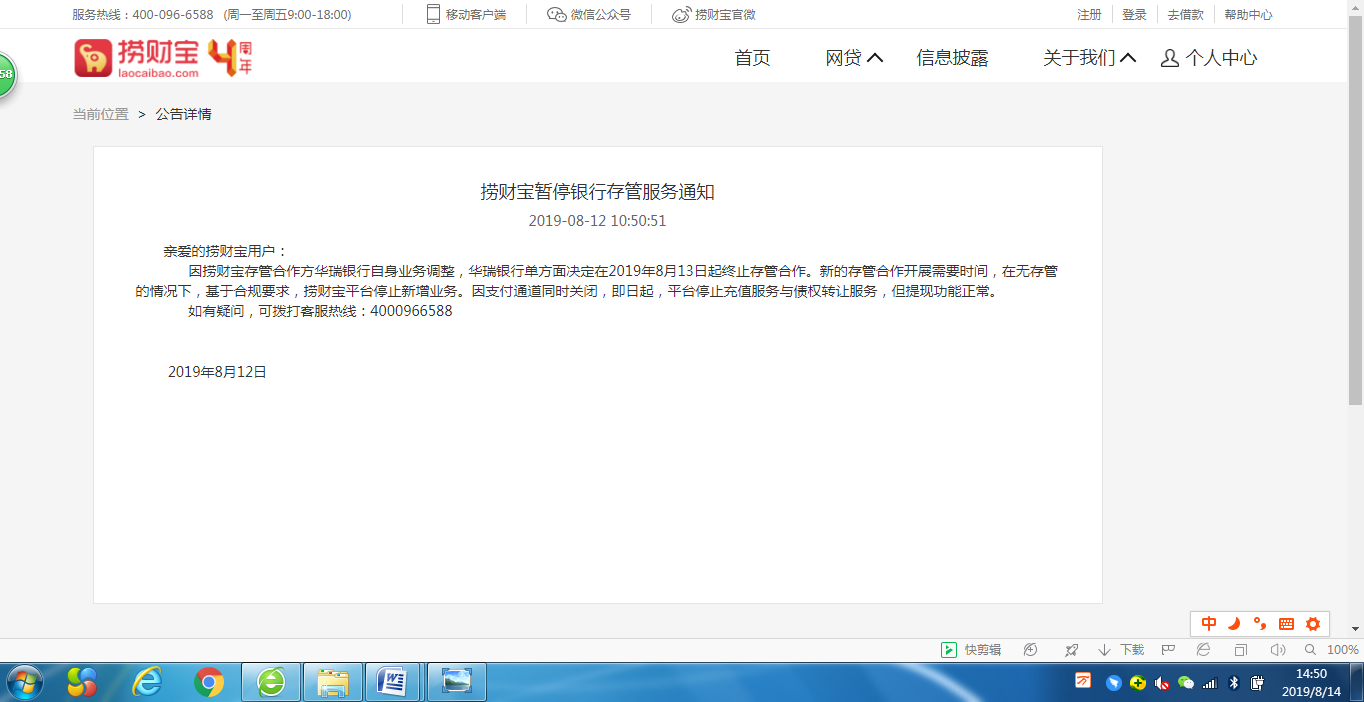
Task: Open the clock showing 14:50
Action: 1311,682
